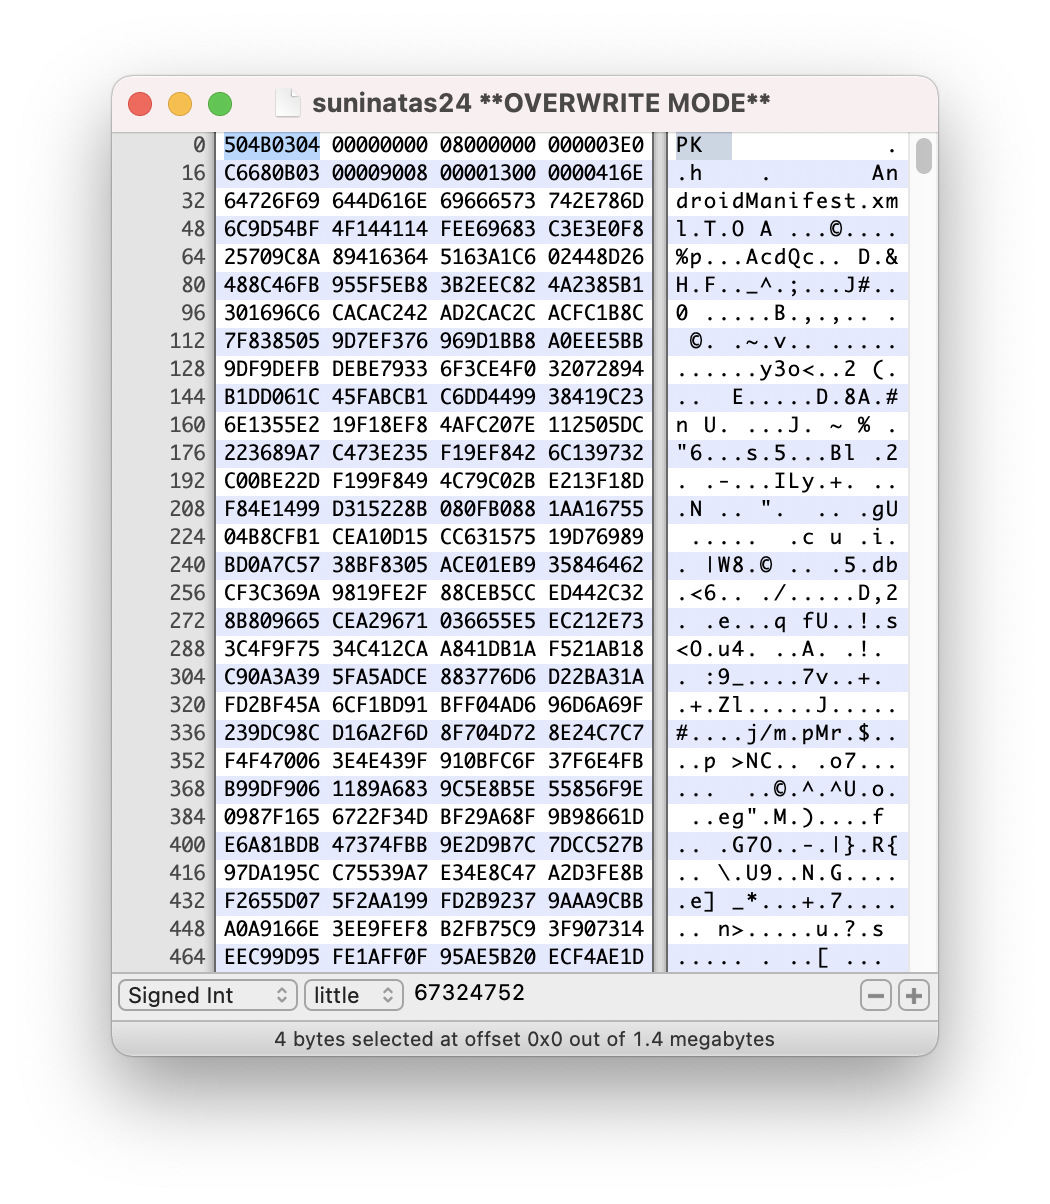The image size is (1050, 1204).
Task: Click hex group 64726F69 at offset 32
Action: (272, 201)
